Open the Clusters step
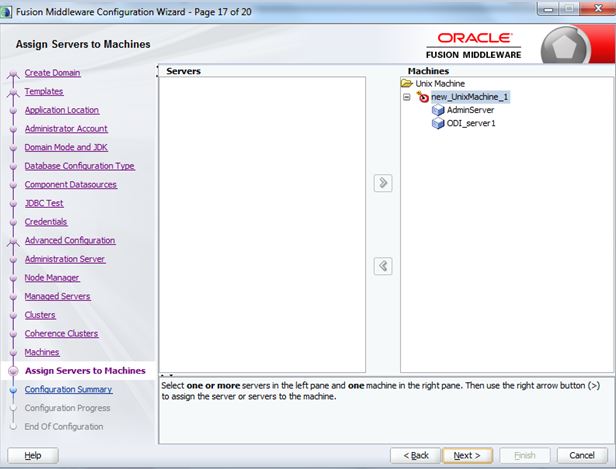 point(40,315)
